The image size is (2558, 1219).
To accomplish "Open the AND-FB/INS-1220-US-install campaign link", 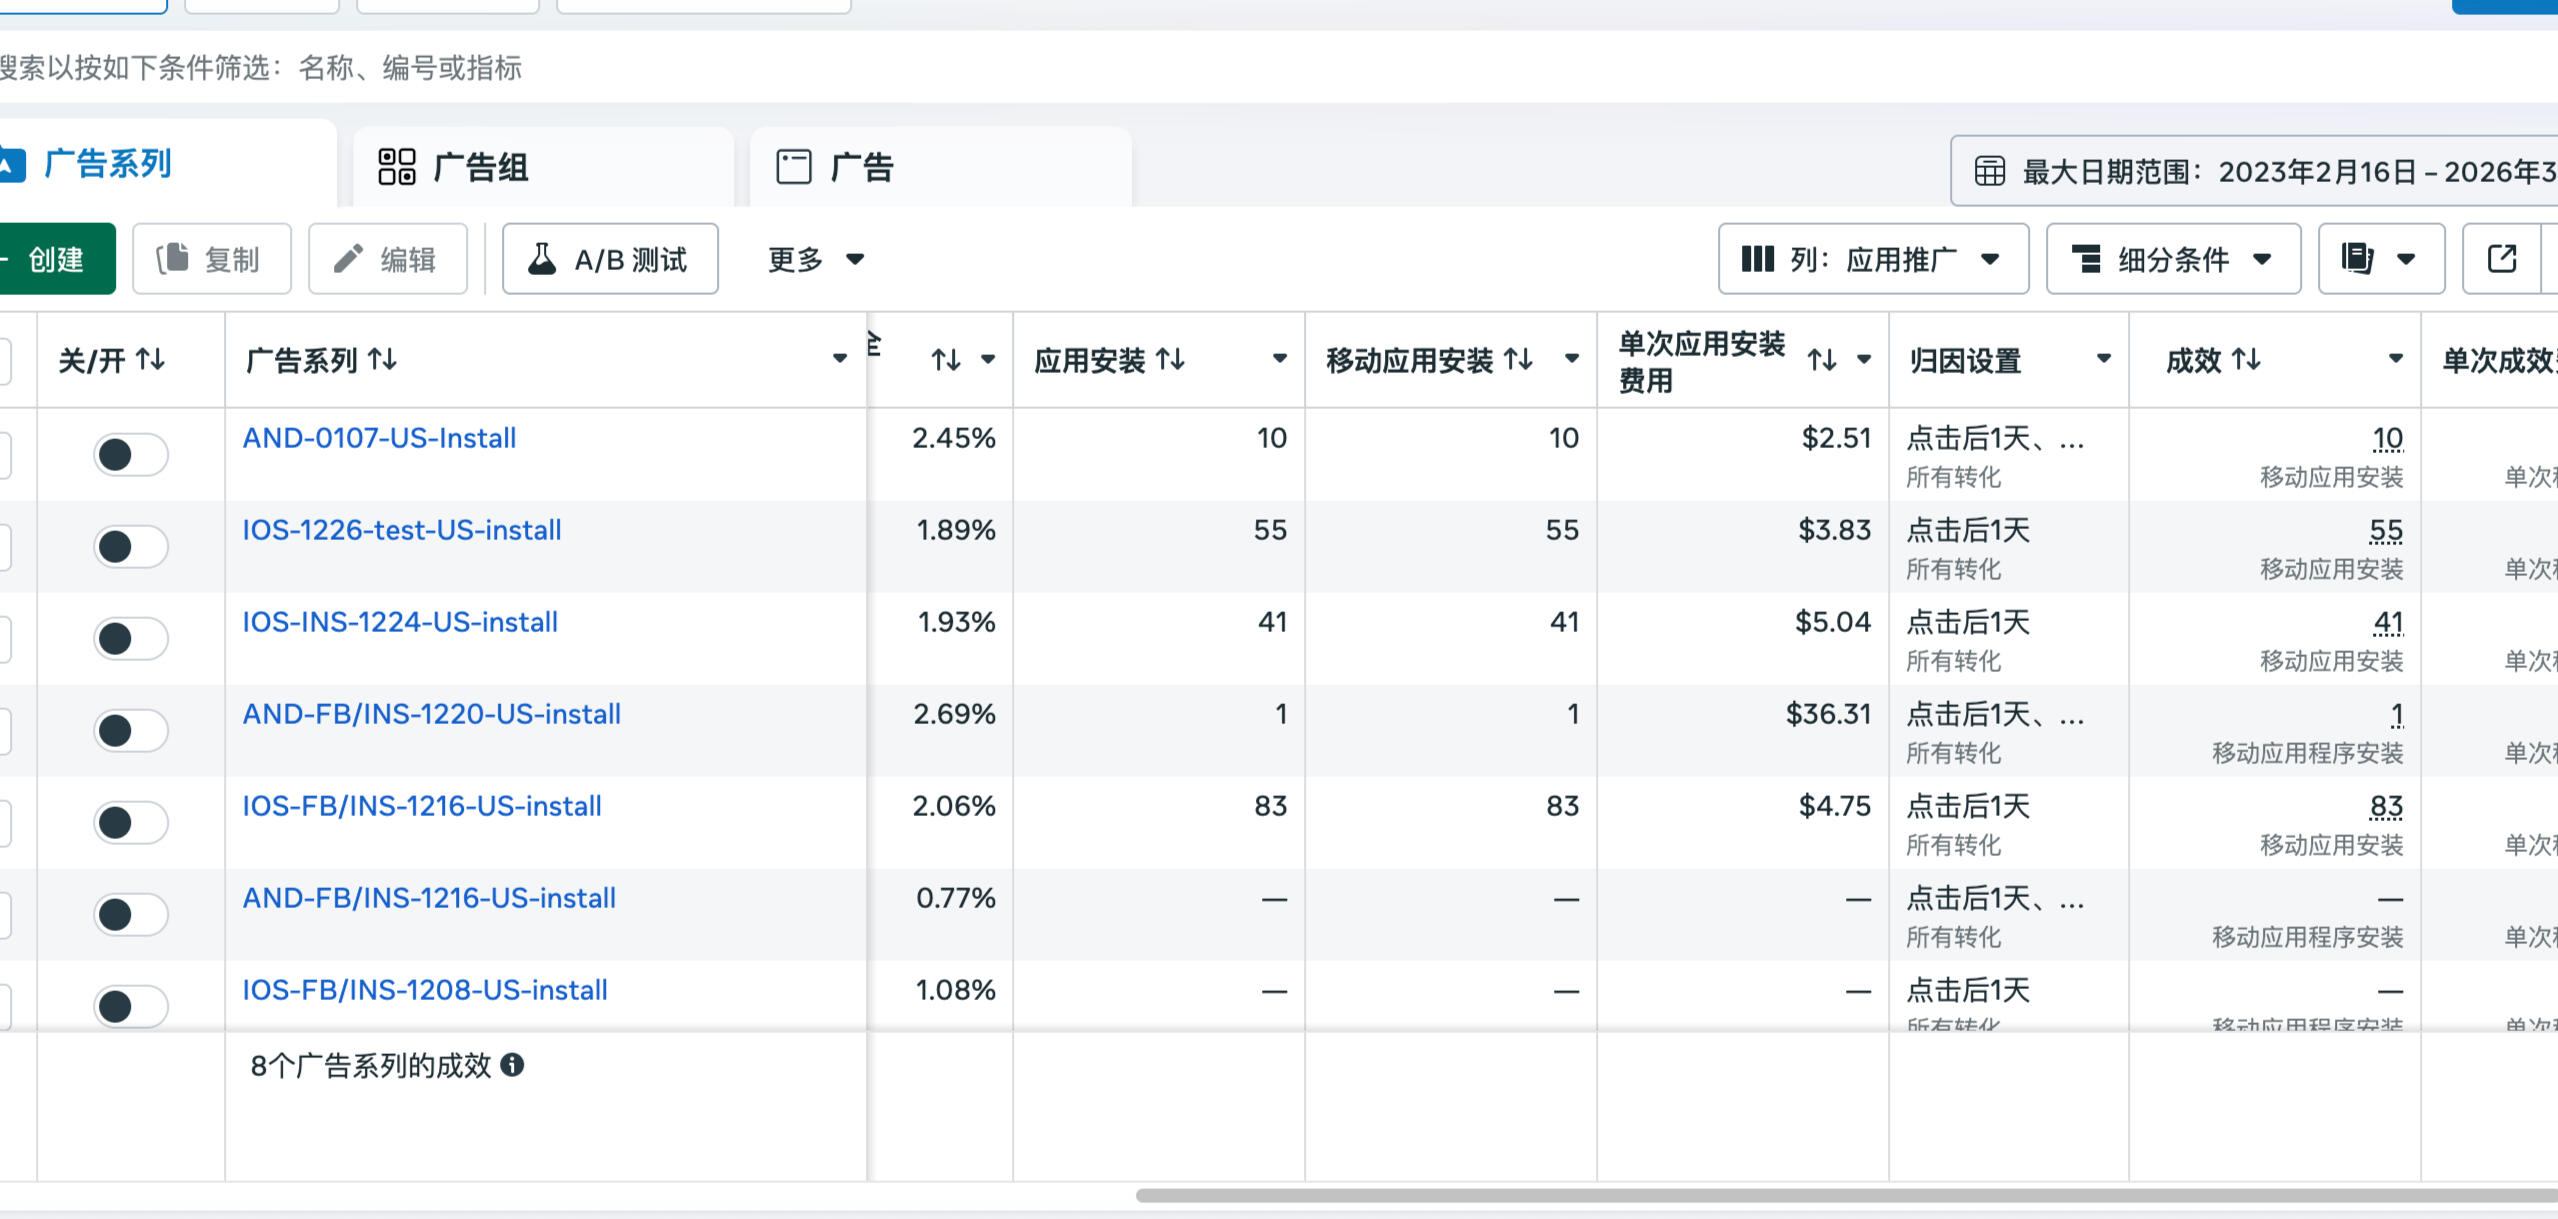I will 431,713.
